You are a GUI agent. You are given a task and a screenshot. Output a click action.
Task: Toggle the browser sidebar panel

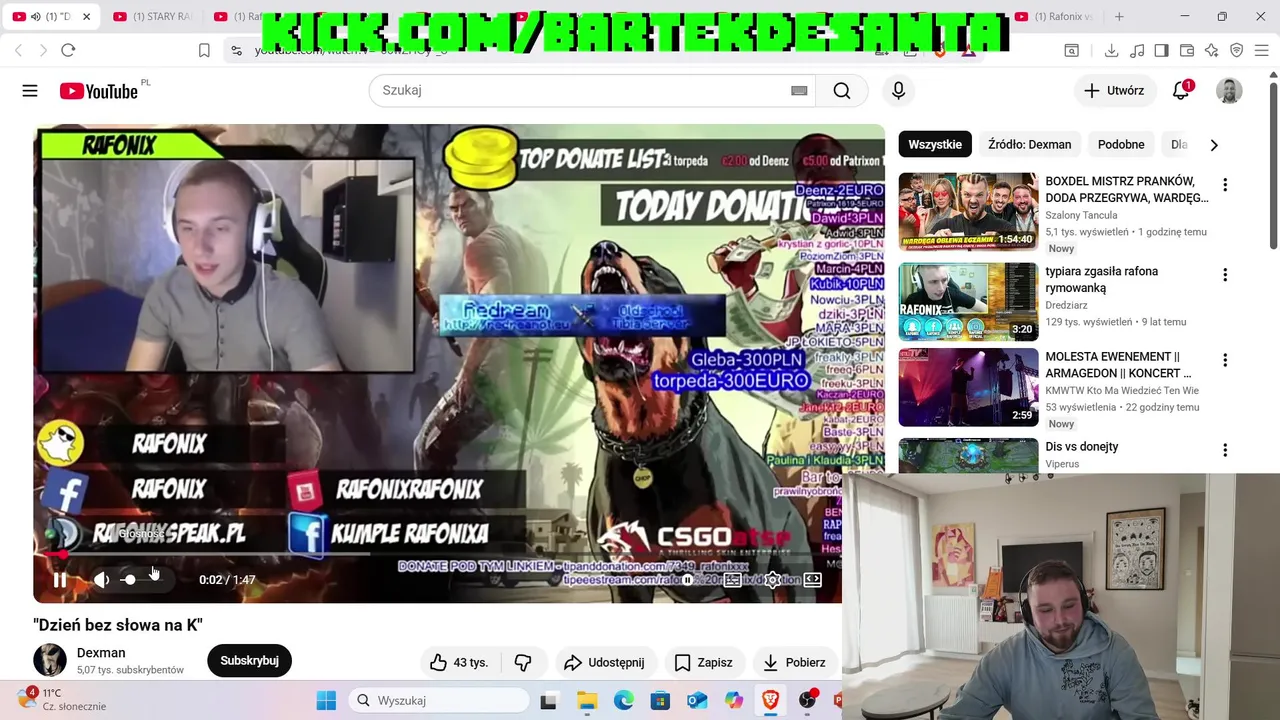[1161, 50]
